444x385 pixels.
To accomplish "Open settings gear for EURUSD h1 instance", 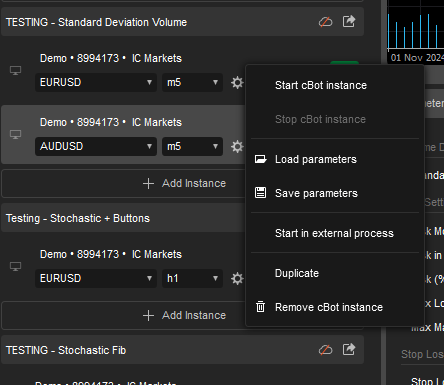I will [237, 279].
